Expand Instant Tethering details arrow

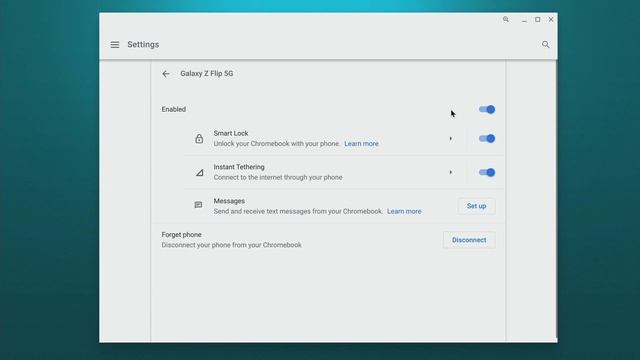[451, 172]
